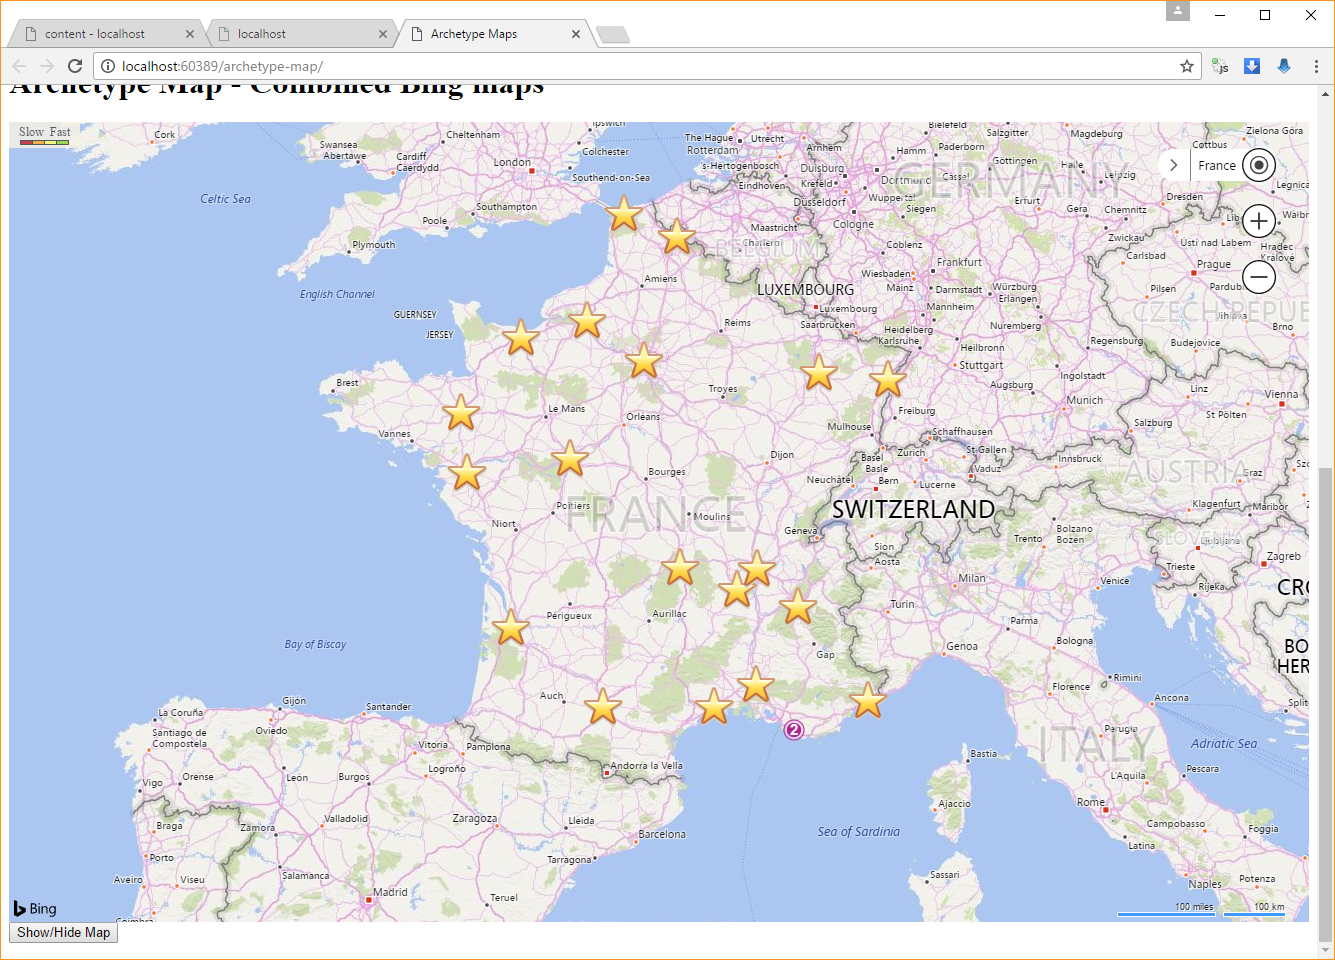The height and width of the screenshot is (960, 1335).
Task: View site information icon in address bar
Action: [x=108, y=66]
